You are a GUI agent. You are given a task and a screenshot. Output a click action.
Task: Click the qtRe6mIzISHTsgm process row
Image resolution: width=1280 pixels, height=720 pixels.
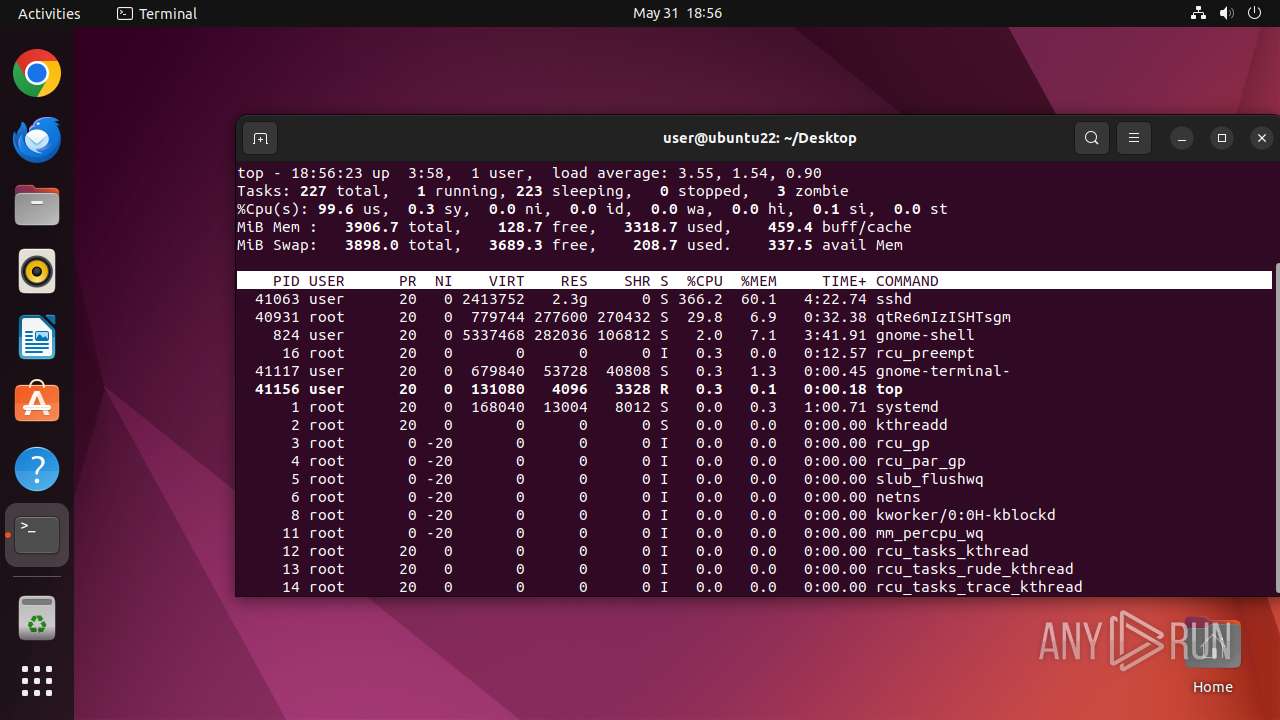754,317
